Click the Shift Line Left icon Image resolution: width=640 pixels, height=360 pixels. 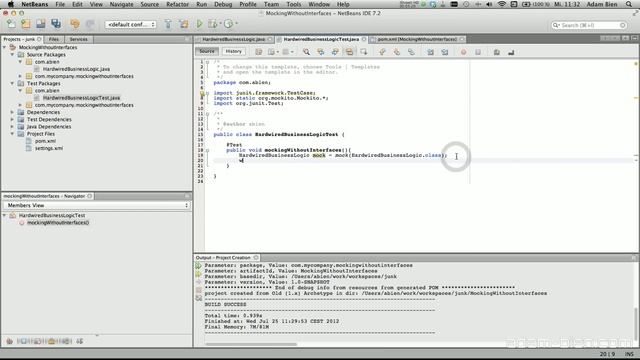(x=431, y=52)
